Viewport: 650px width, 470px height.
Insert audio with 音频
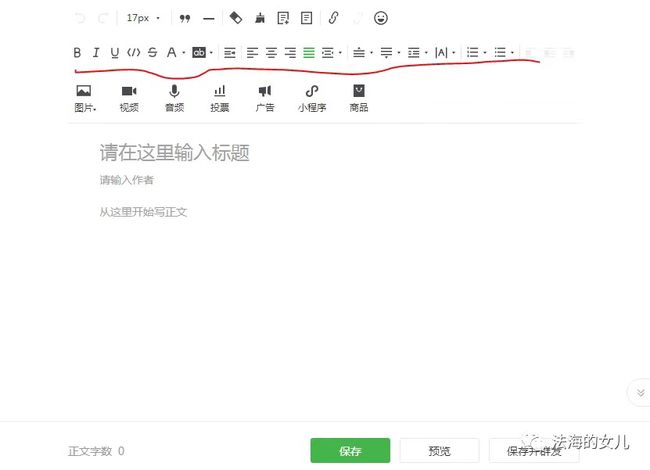point(174,99)
